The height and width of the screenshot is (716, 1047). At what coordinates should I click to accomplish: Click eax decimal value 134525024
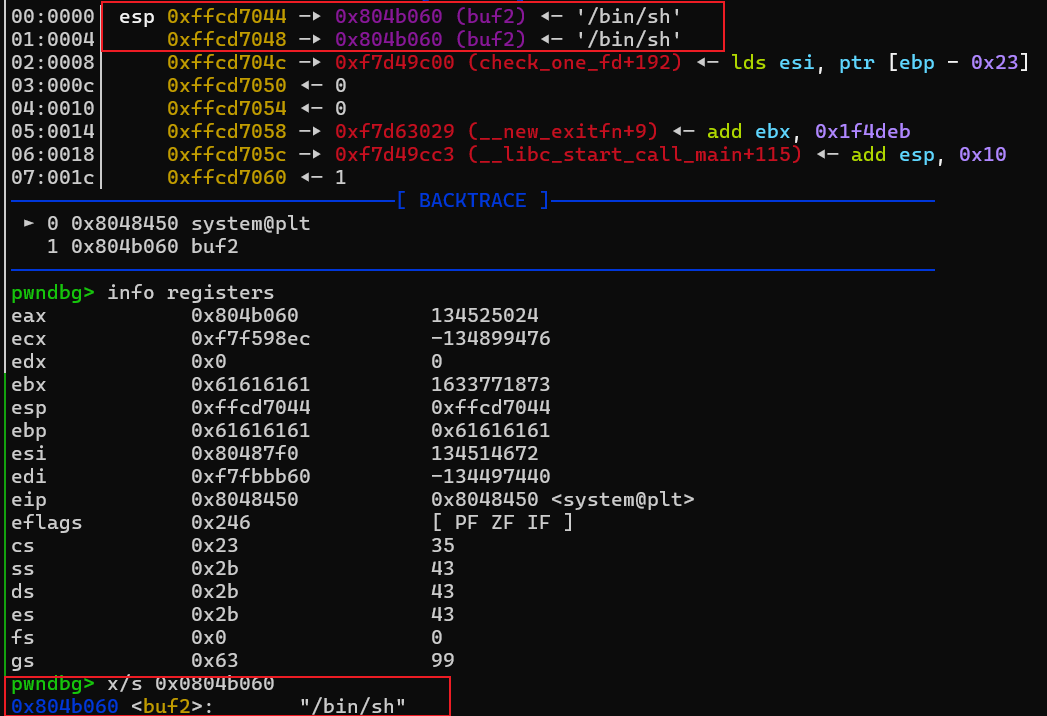point(484,315)
